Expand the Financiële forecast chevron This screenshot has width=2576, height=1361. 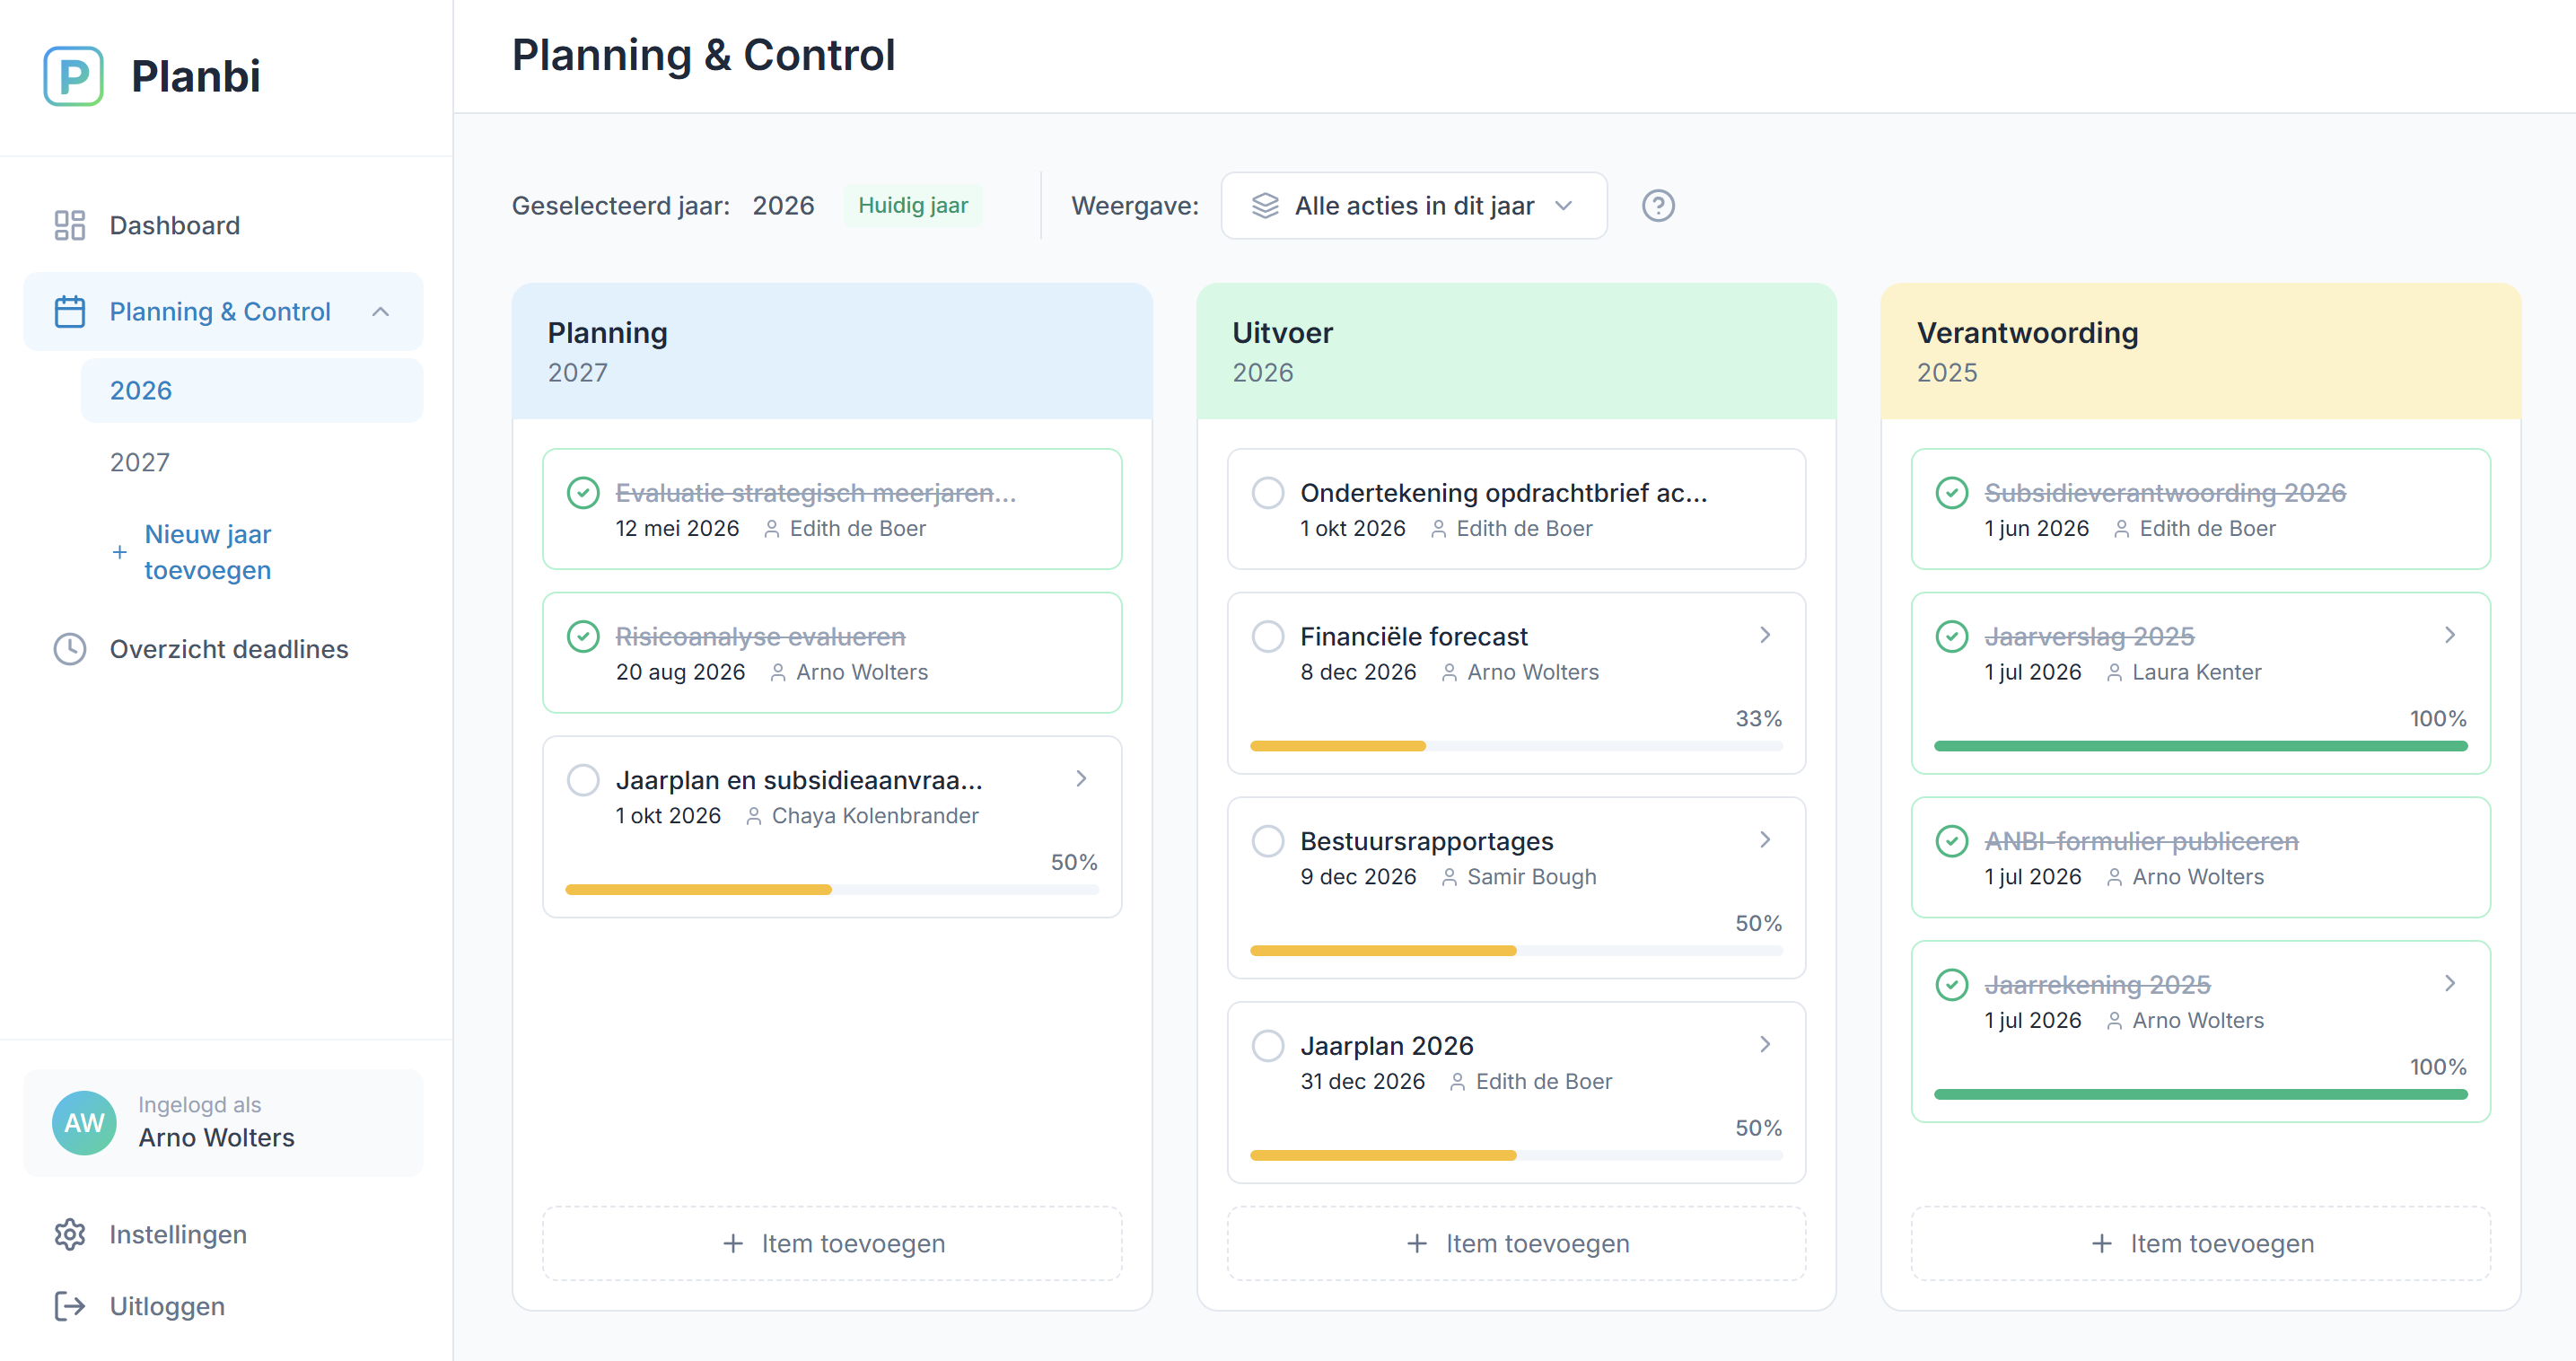(1765, 635)
